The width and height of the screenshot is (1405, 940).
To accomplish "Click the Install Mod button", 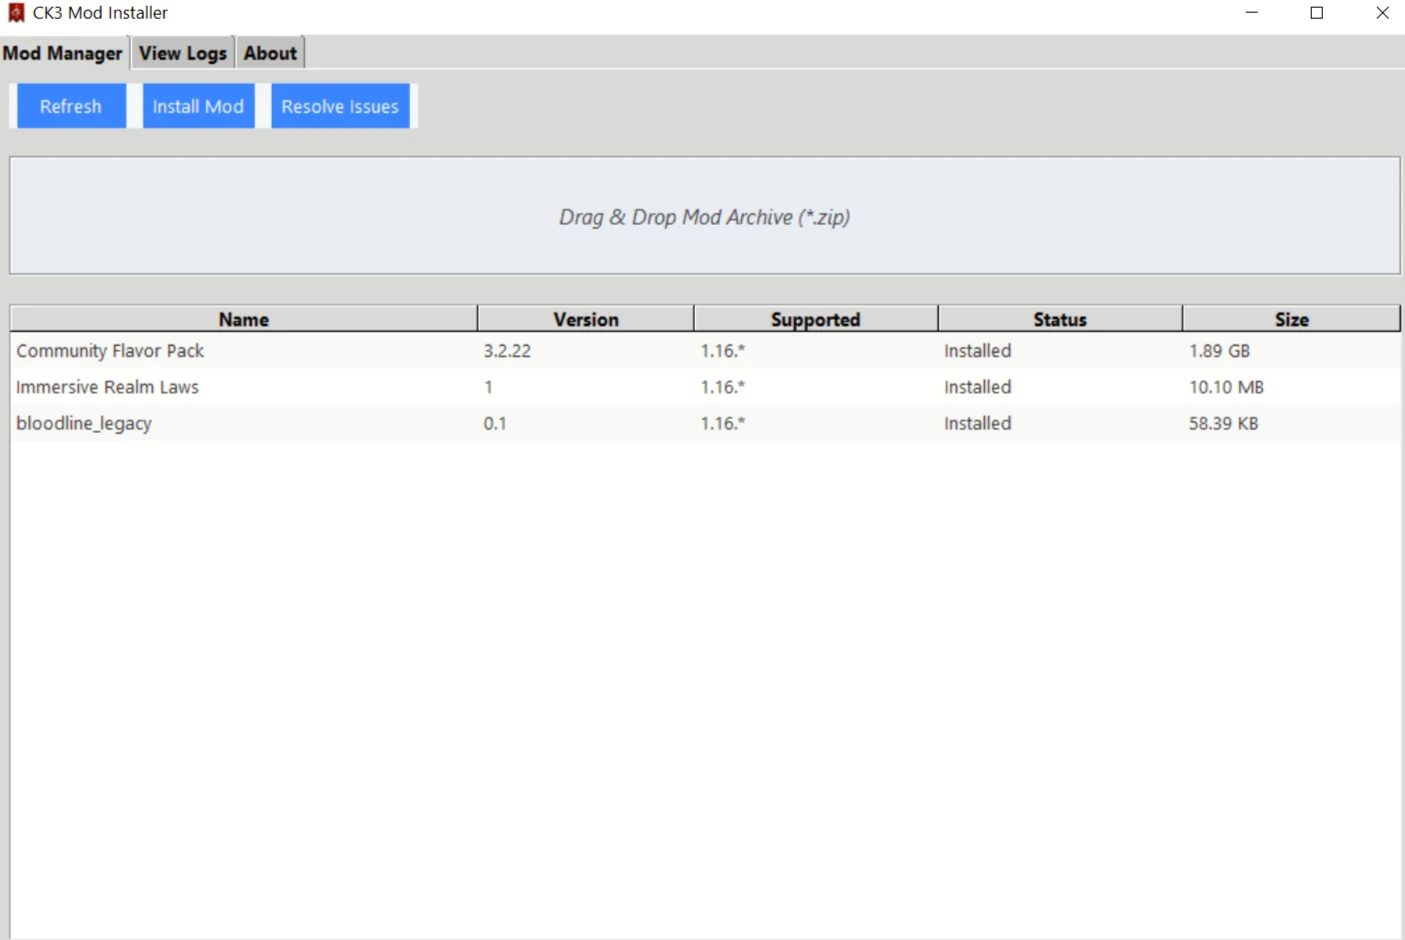I will coord(198,106).
